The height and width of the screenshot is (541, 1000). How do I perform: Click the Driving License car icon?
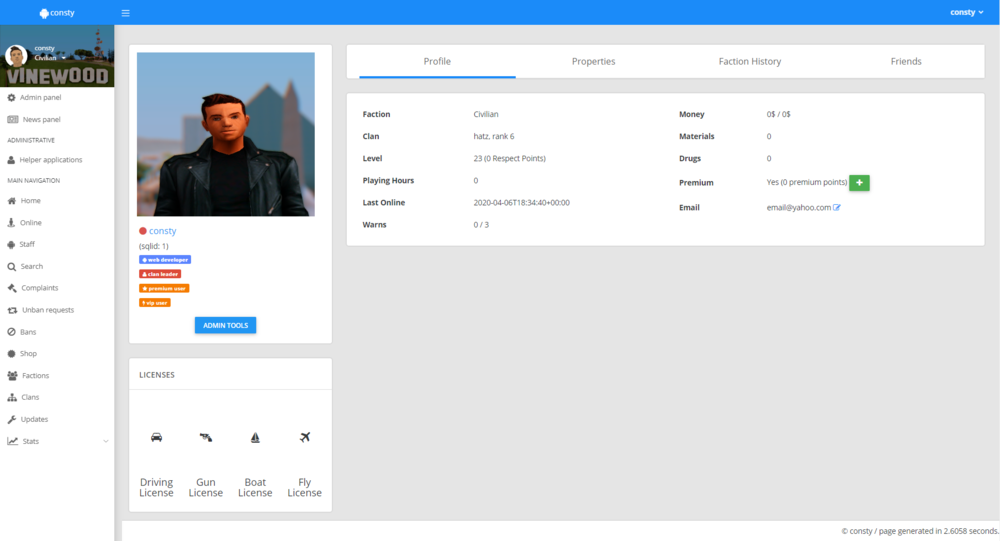click(156, 438)
